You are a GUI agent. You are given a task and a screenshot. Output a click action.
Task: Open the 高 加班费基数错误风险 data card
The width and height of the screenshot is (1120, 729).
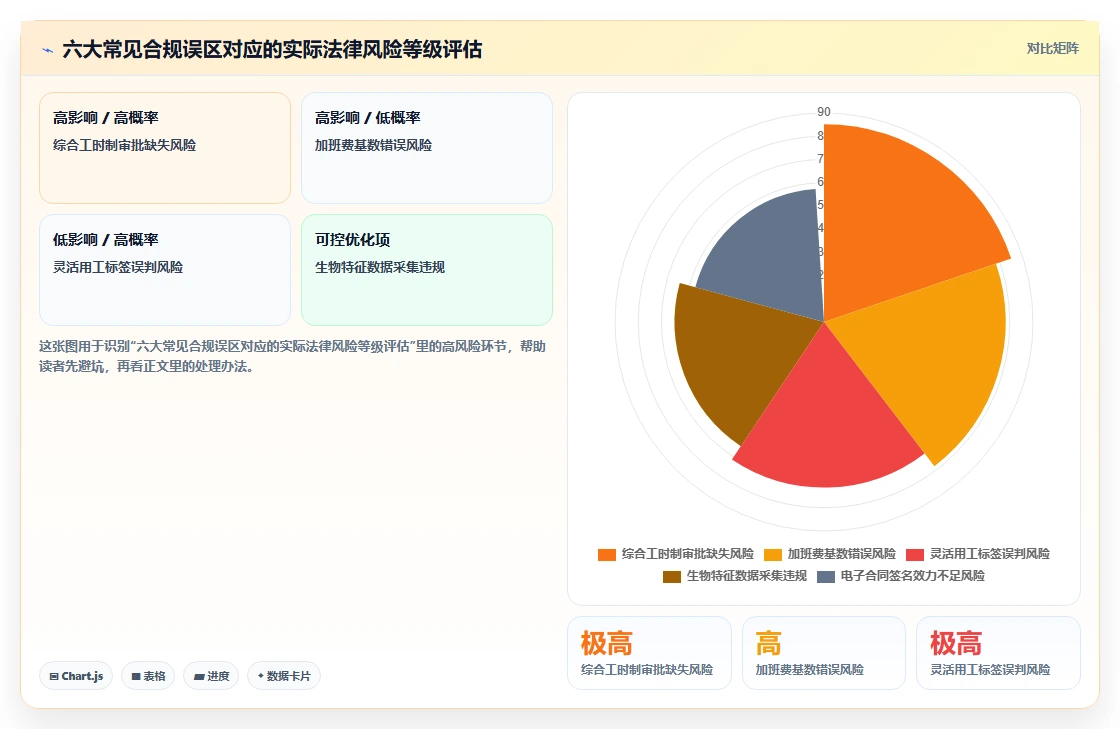pyautogui.click(x=824, y=653)
